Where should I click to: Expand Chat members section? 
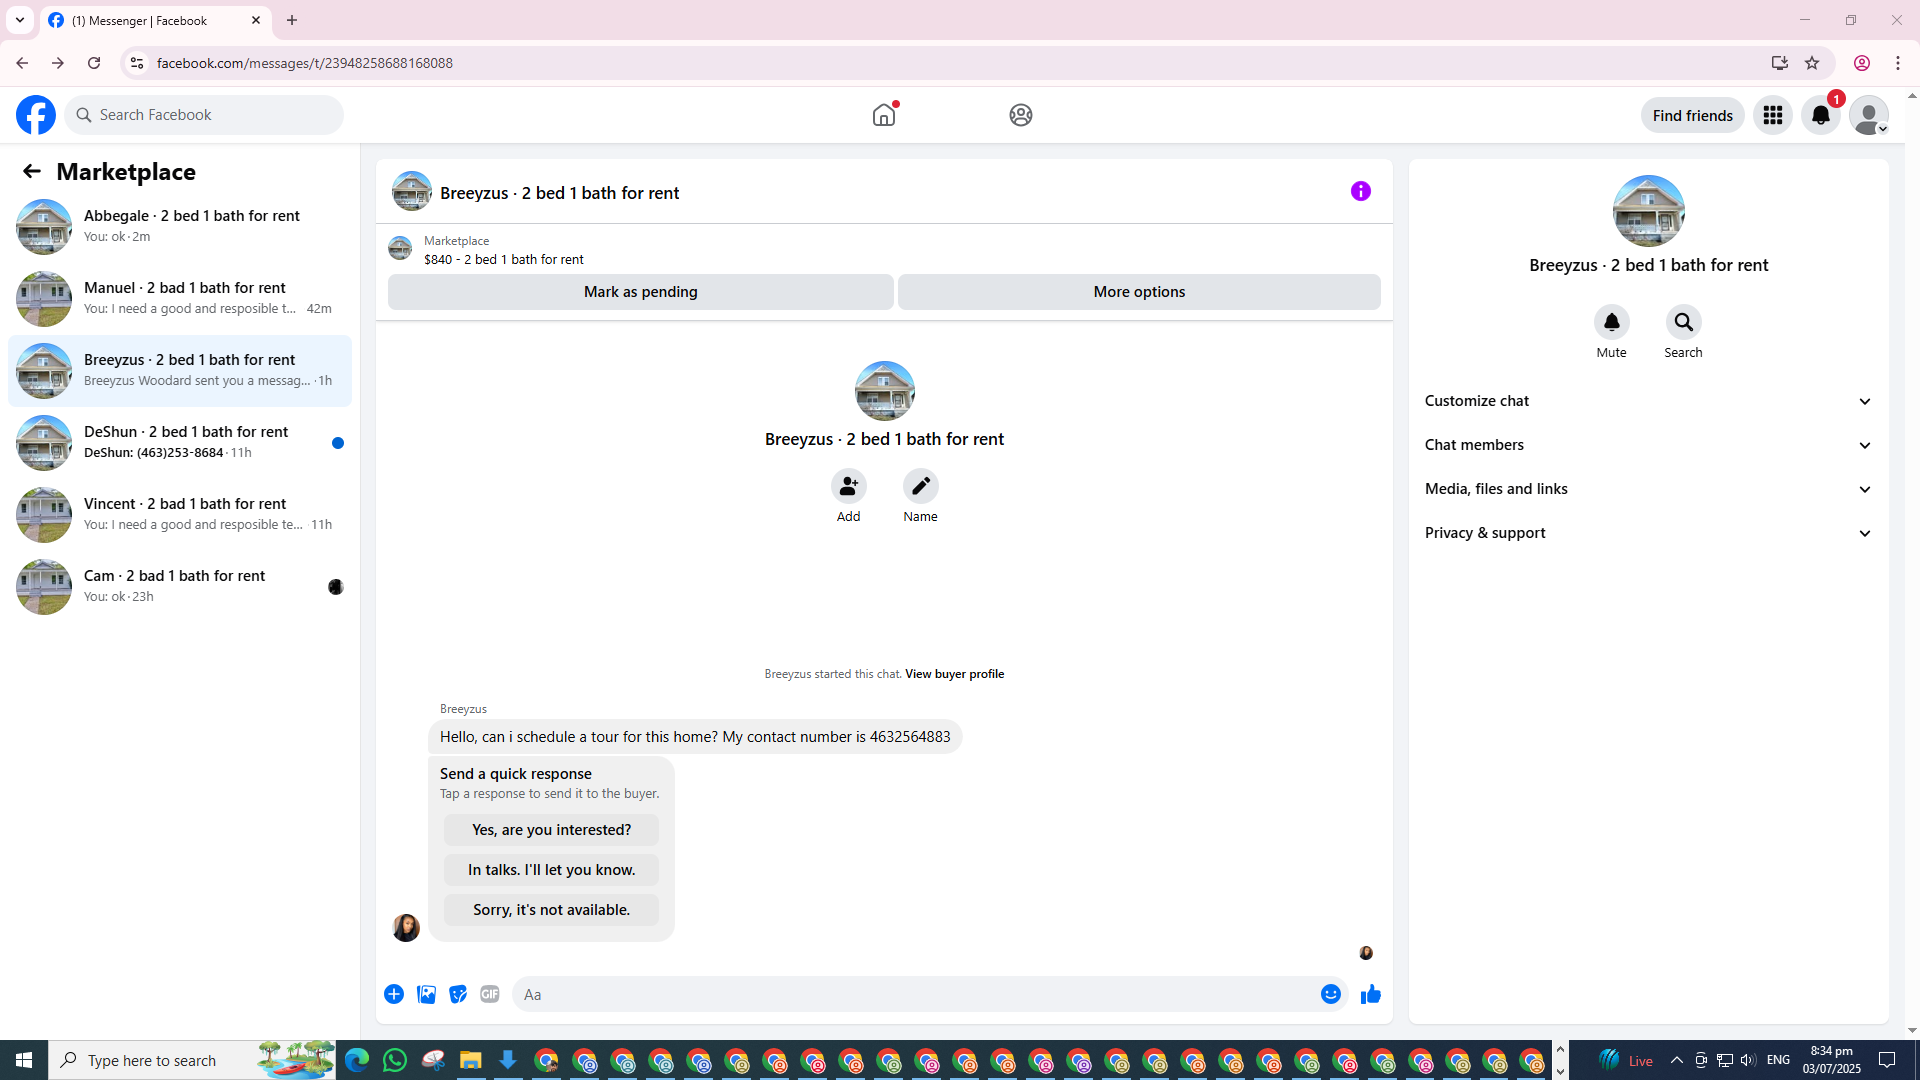1647,445
